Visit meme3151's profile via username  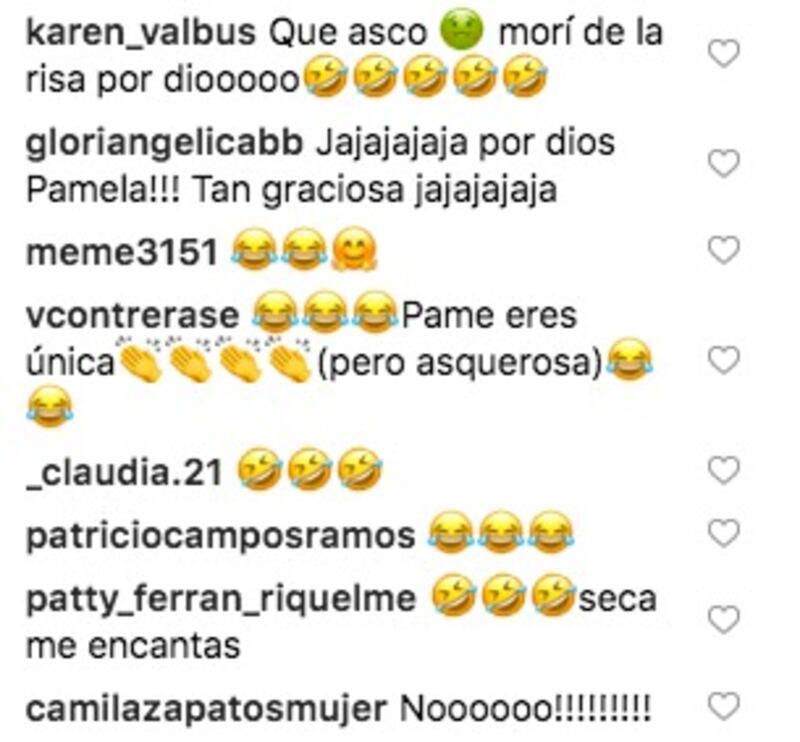(122, 253)
